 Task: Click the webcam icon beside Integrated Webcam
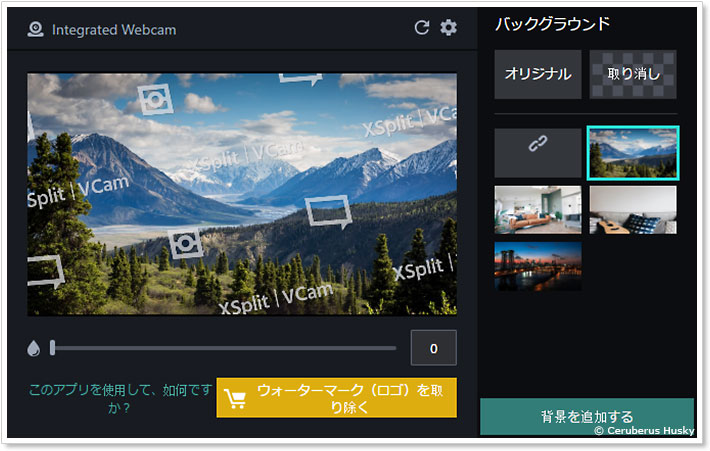coord(35,30)
